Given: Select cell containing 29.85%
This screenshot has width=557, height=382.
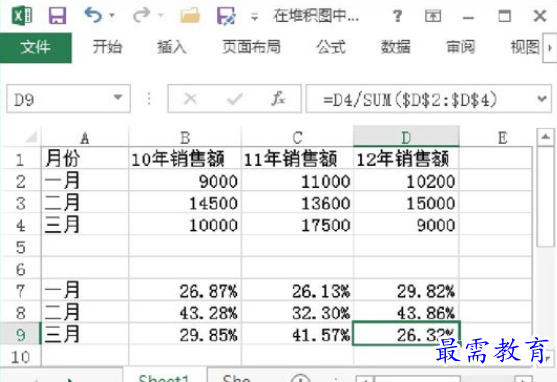Looking at the screenshot, I should (x=185, y=334).
